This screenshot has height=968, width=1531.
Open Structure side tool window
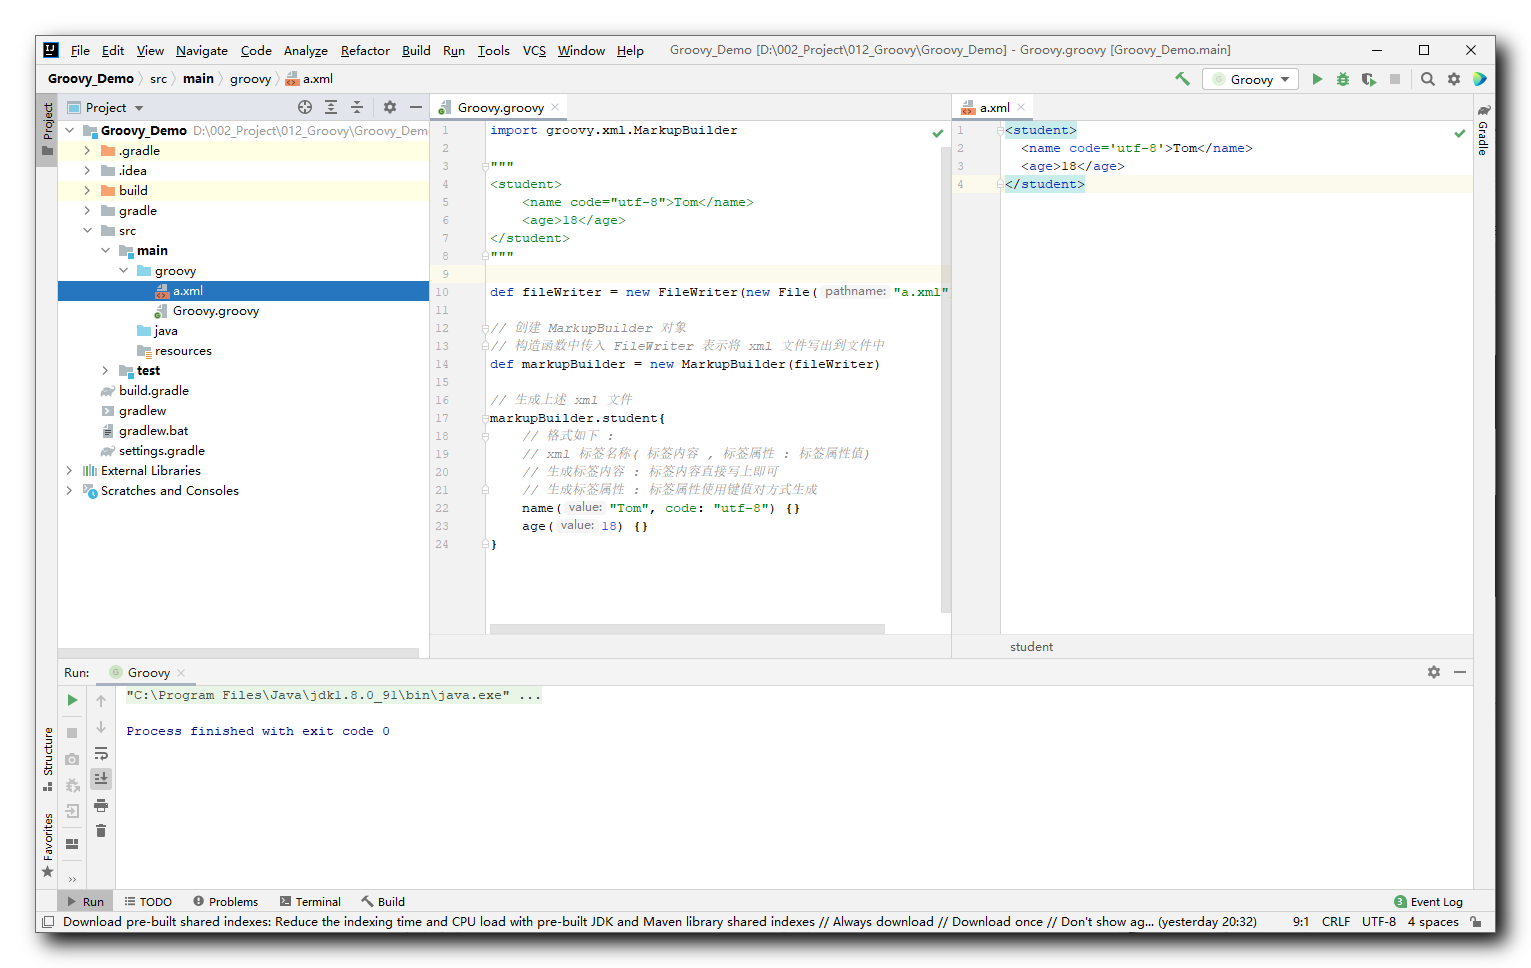tap(47, 759)
